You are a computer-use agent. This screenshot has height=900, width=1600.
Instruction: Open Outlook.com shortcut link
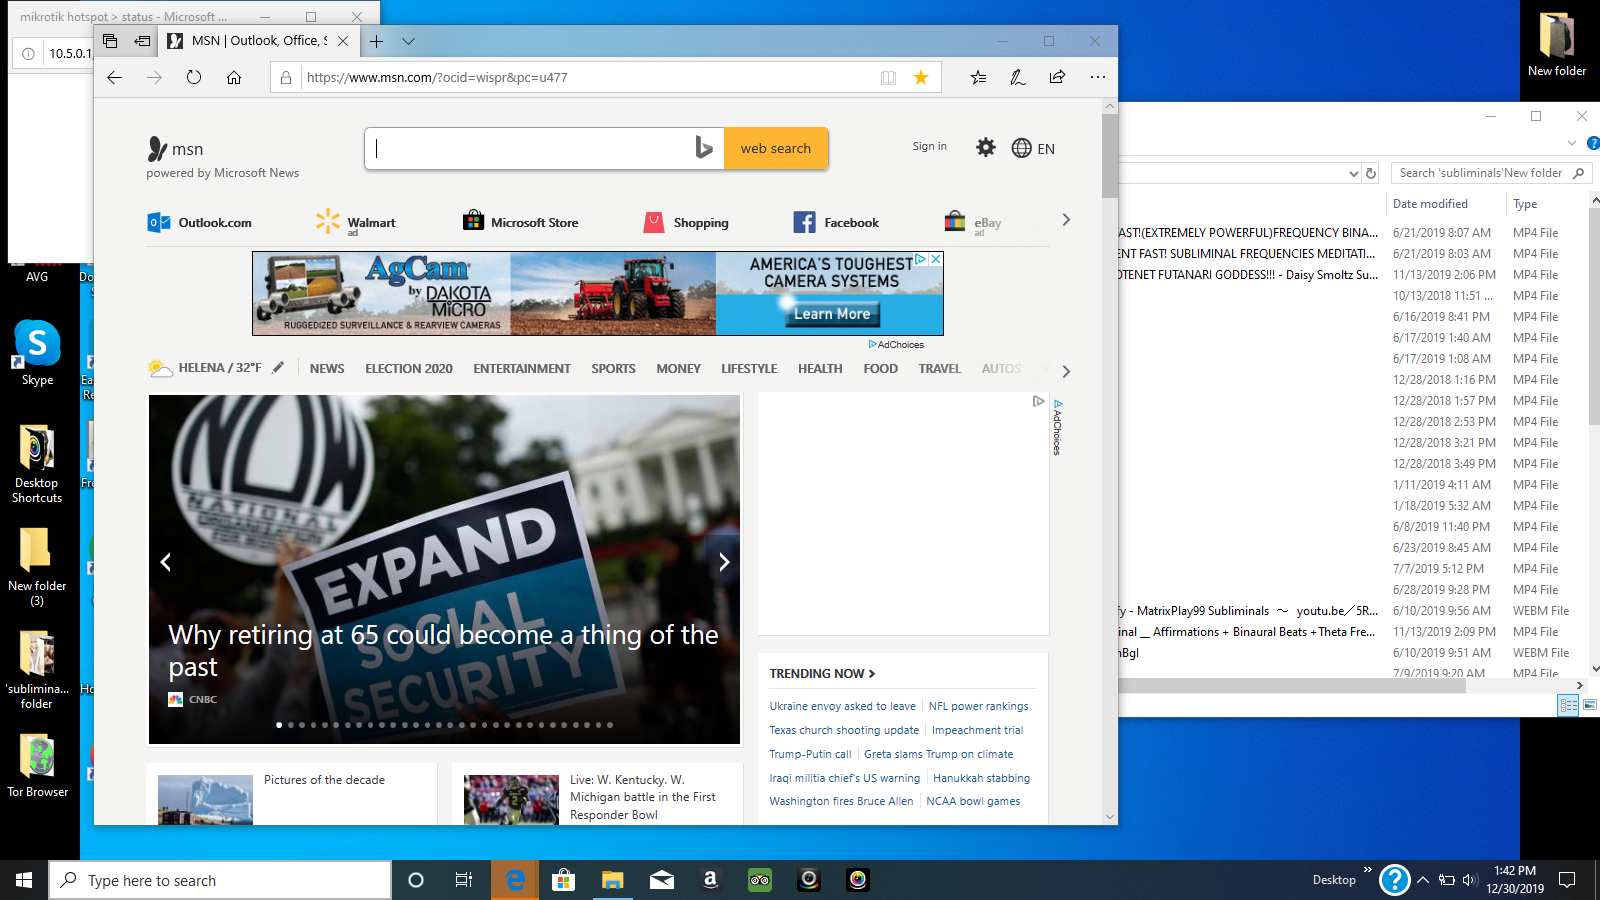click(x=200, y=222)
